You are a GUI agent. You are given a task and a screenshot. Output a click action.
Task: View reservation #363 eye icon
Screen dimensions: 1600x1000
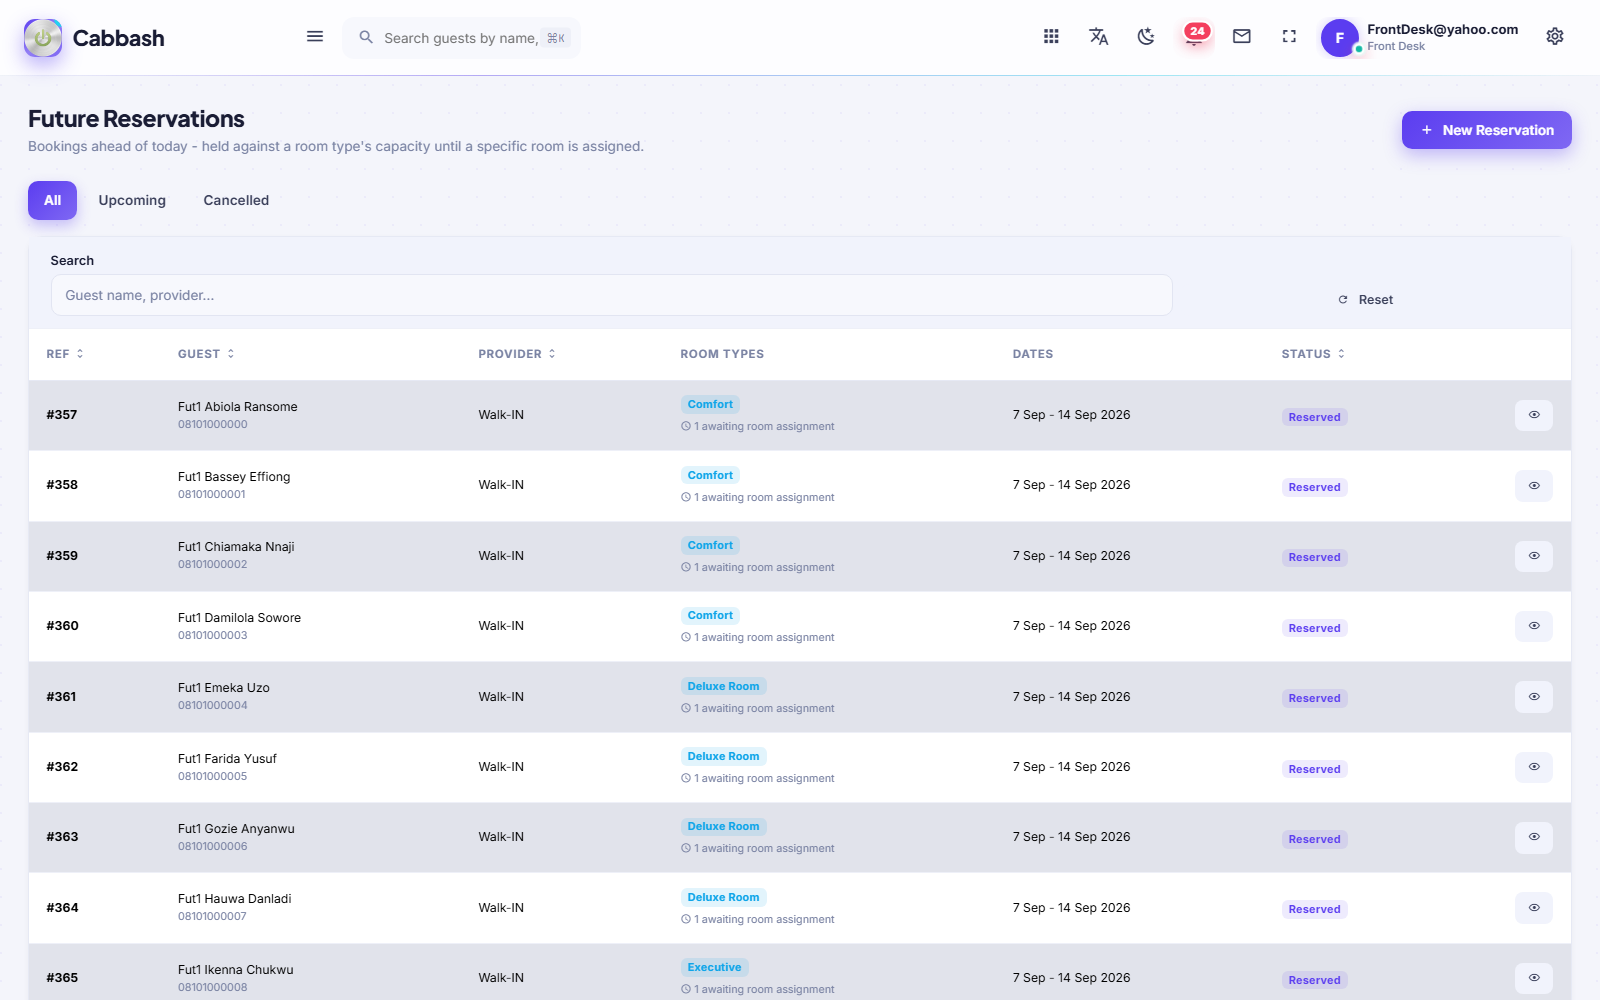[x=1534, y=837]
